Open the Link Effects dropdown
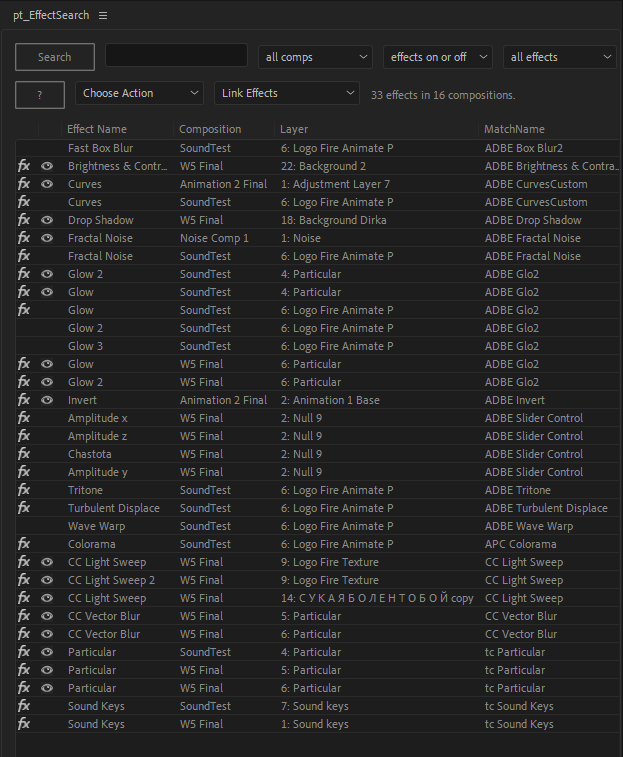This screenshot has height=757, width=623. pos(286,93)
